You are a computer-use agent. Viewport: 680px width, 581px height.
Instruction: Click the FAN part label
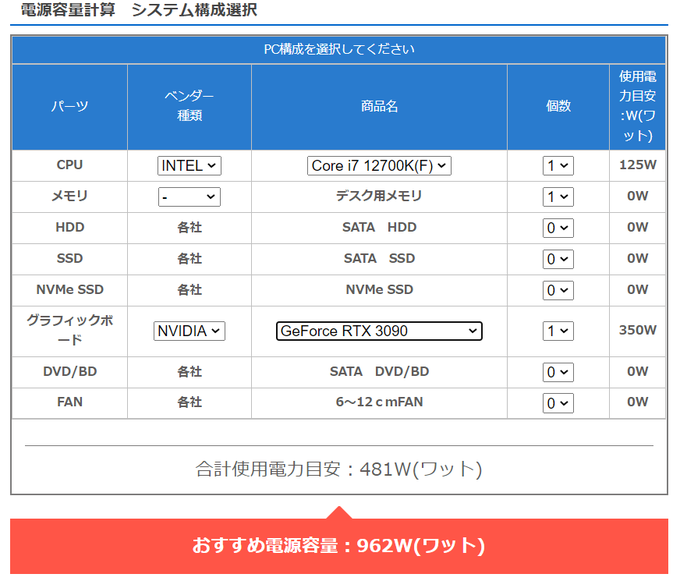tap(69, 402)
